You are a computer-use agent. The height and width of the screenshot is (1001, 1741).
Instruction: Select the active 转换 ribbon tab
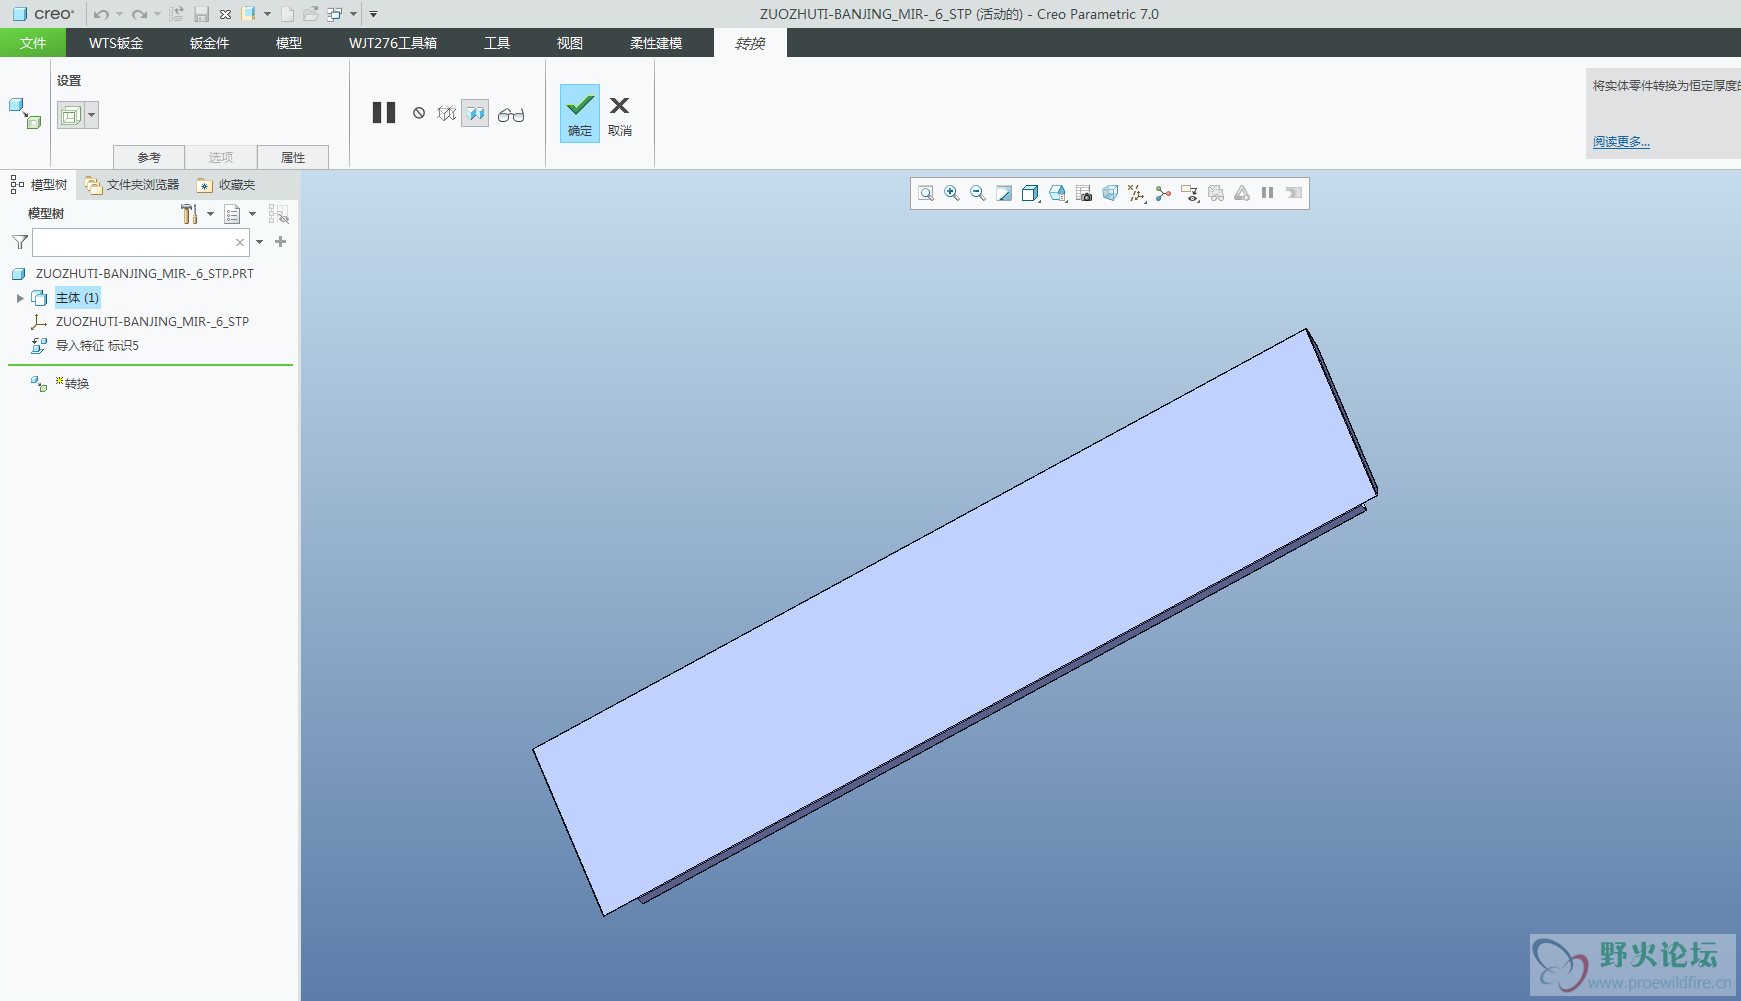pos(750,43)
